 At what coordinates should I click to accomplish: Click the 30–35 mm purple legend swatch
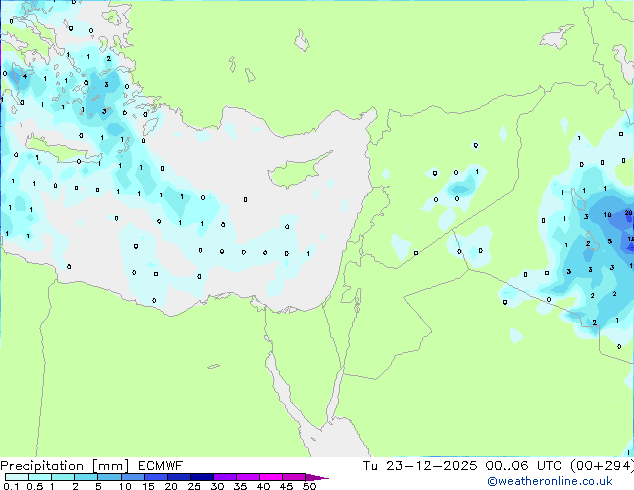click(x=224, y=477)
